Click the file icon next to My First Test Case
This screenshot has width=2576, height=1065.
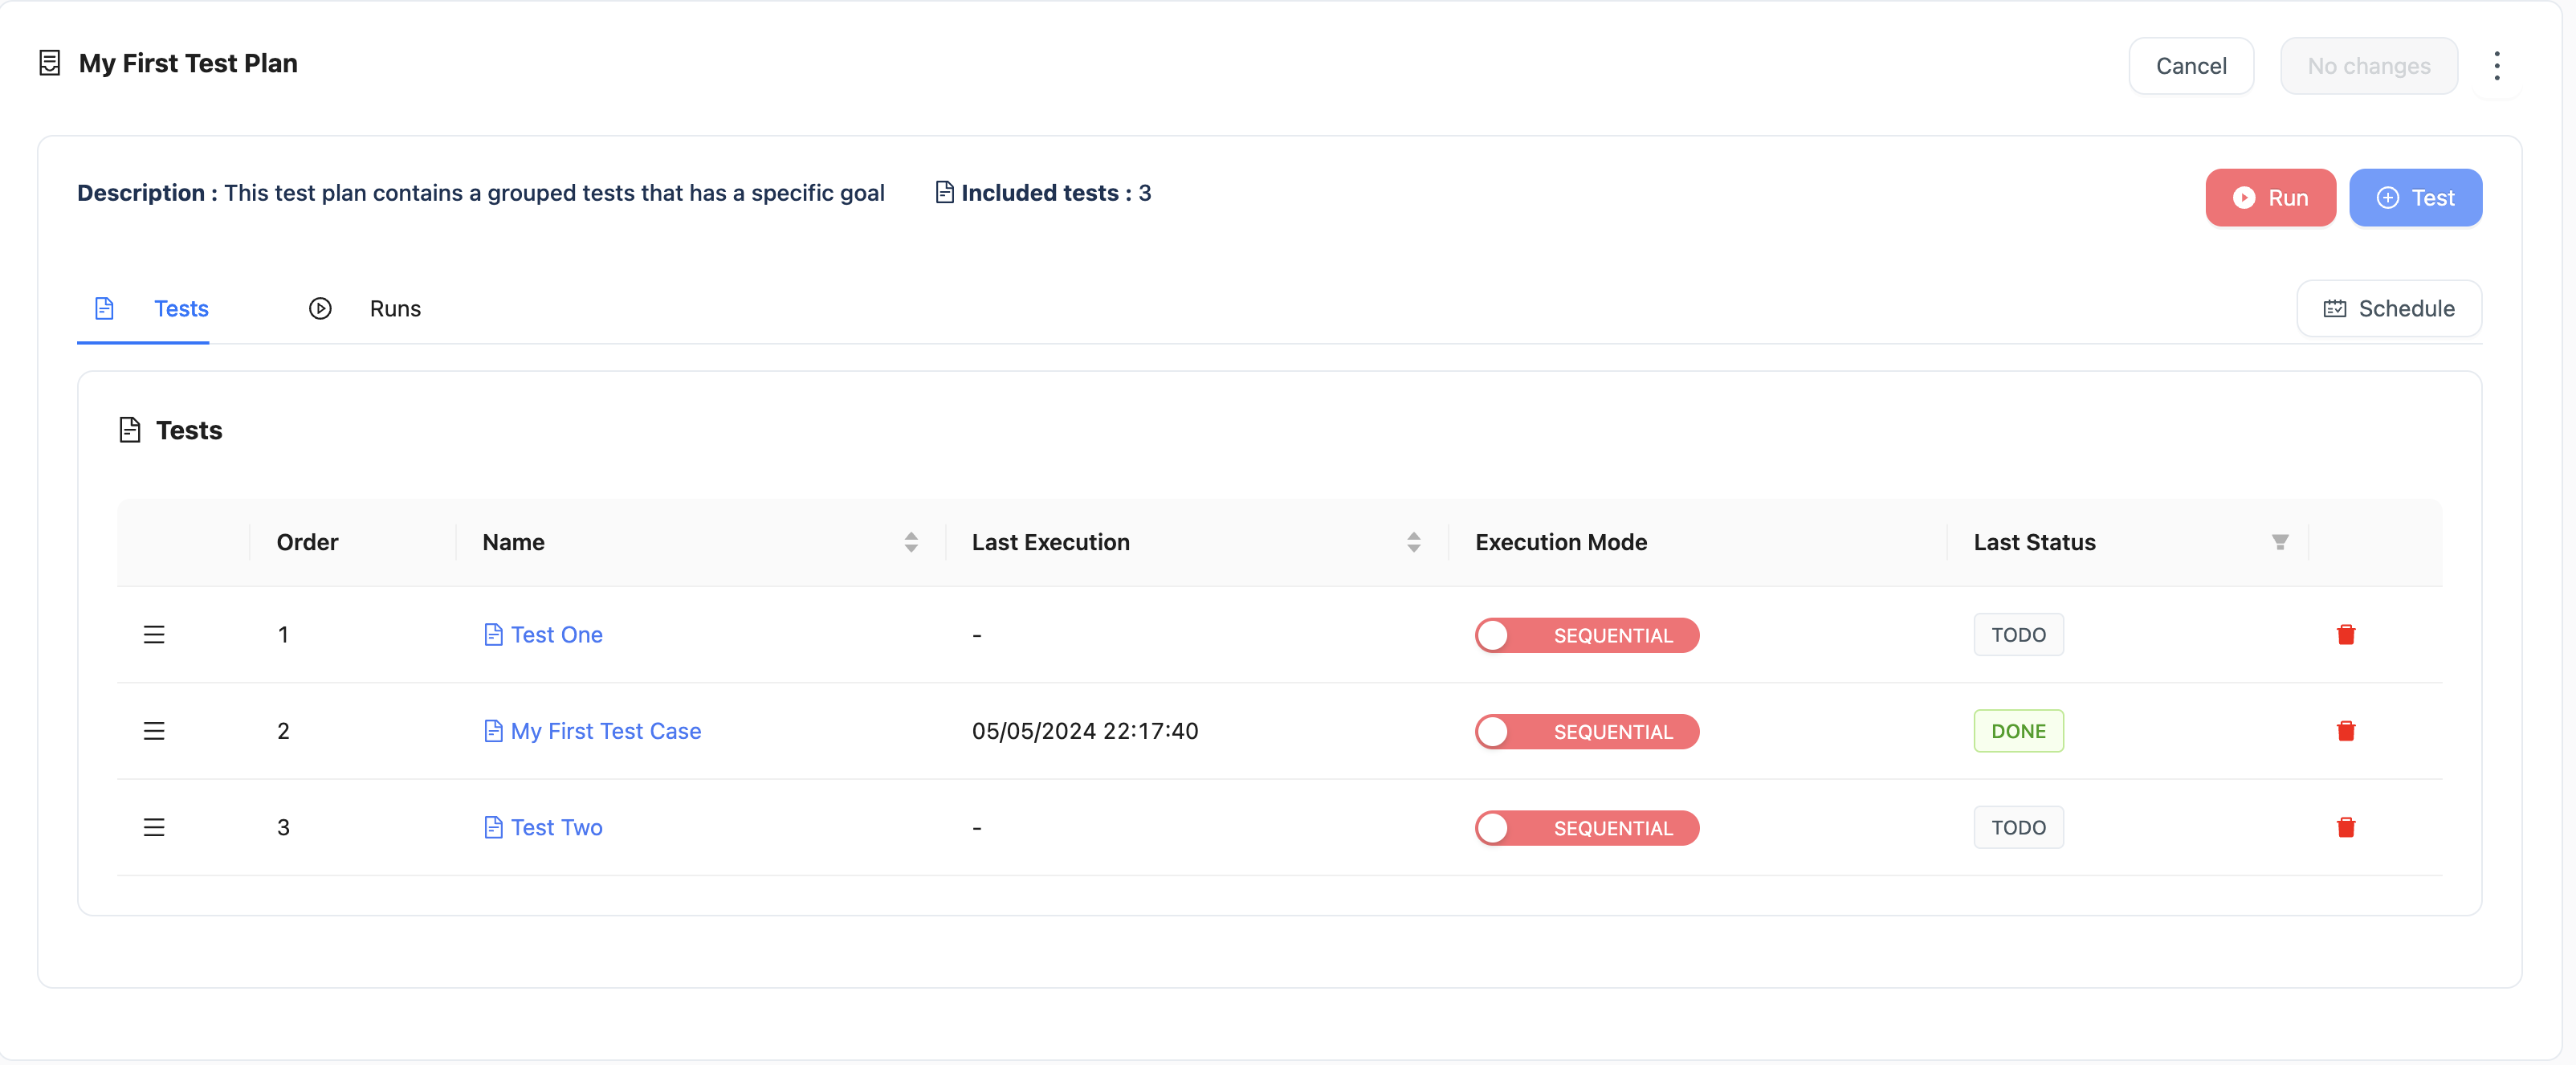493,731
